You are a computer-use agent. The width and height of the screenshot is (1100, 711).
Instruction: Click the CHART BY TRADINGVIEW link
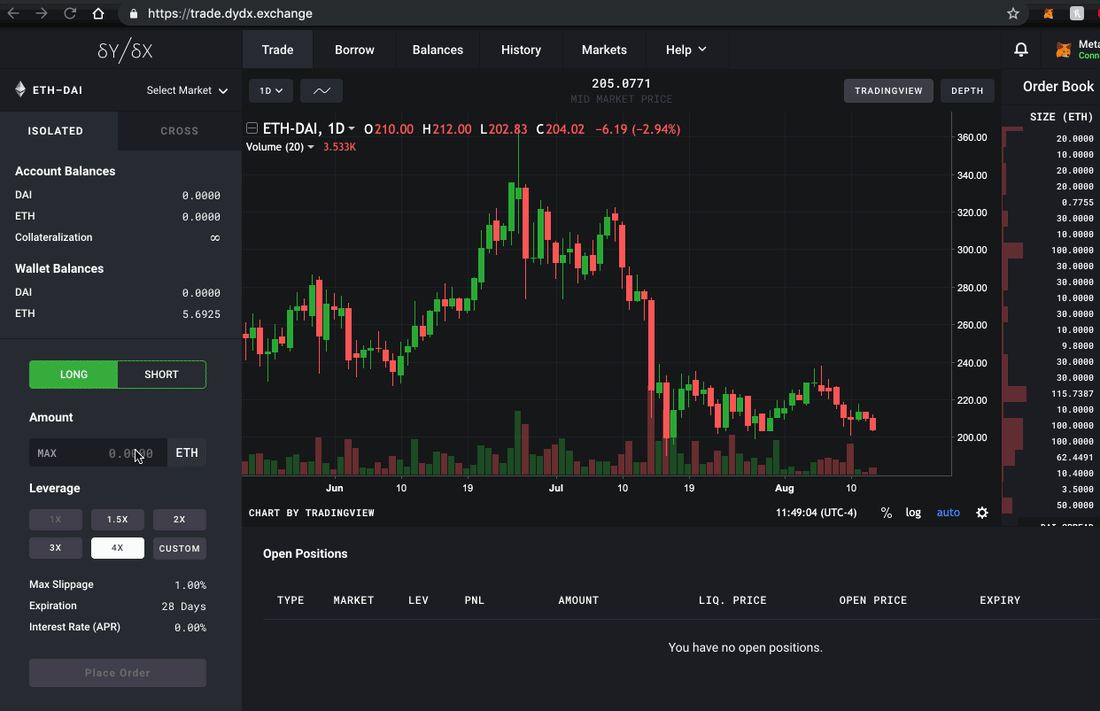(311, 513)
